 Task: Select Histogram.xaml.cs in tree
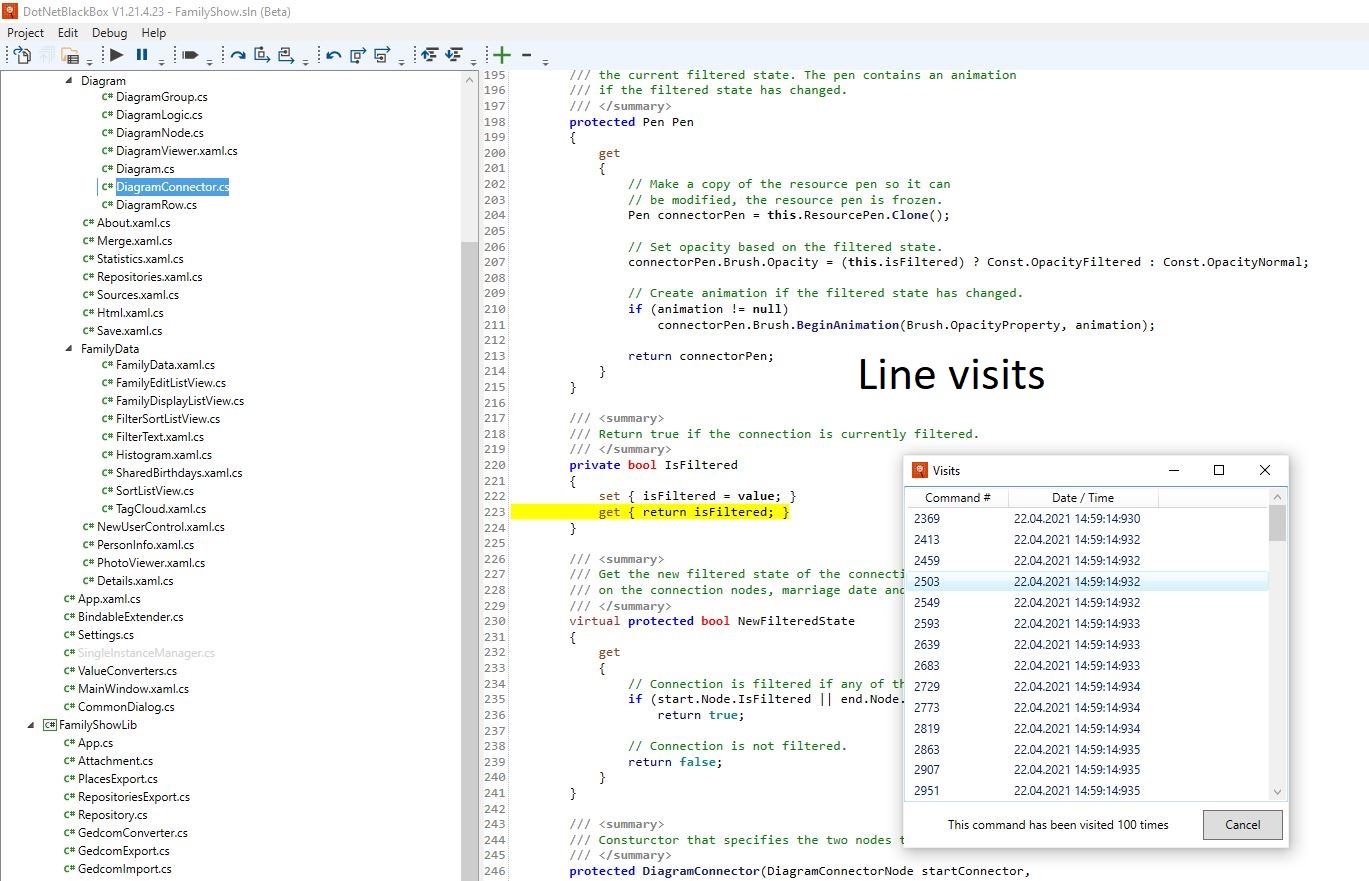pos(164,455)
